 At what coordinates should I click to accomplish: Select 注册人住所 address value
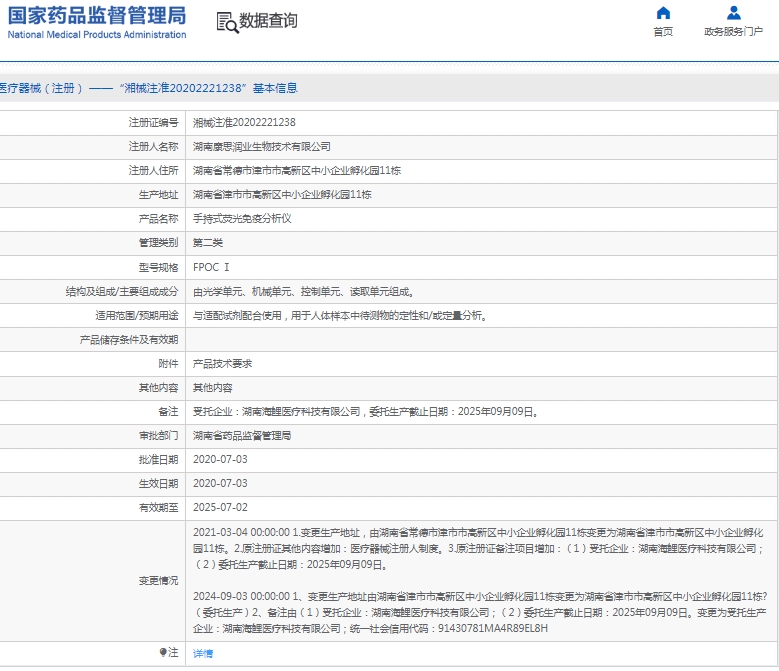coord(297,170)
